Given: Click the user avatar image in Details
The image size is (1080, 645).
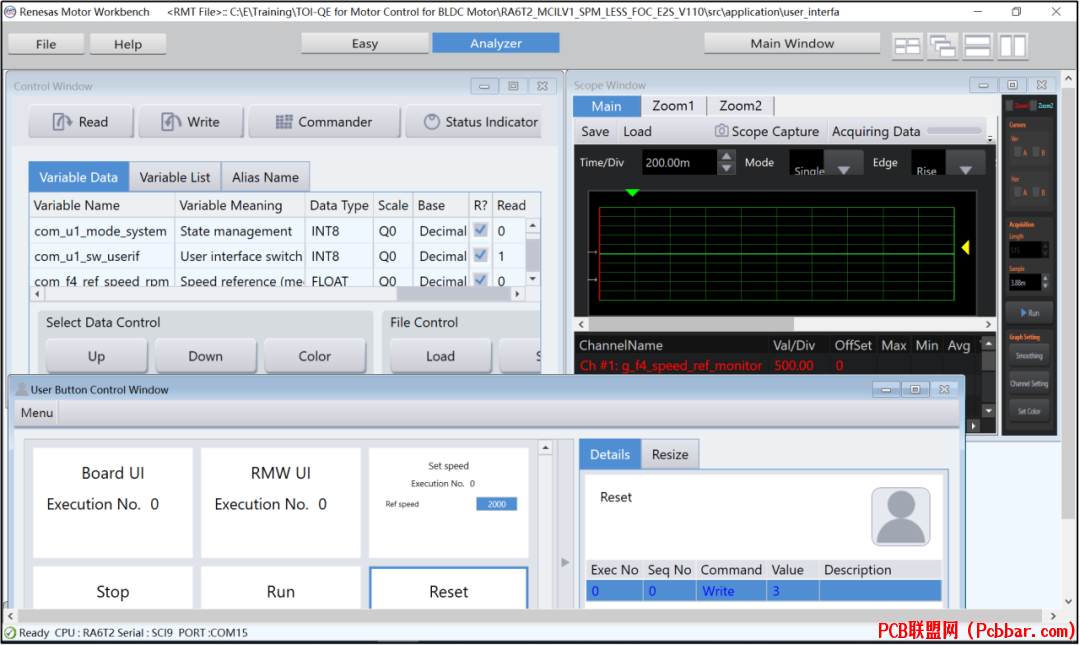Looking at the screenshot, I should pyautogui.click(x=900, y=516).
